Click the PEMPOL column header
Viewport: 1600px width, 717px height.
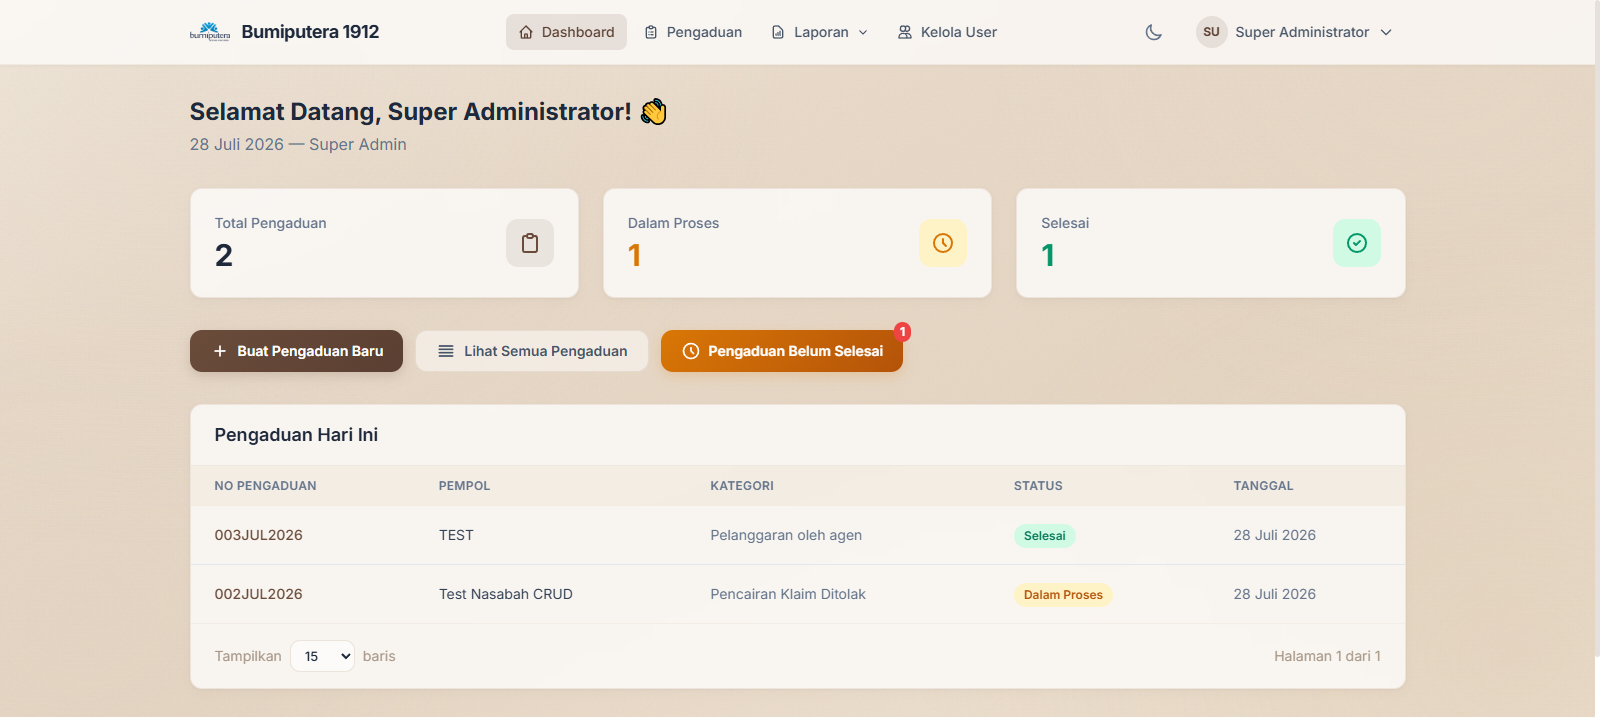(464, 486)
